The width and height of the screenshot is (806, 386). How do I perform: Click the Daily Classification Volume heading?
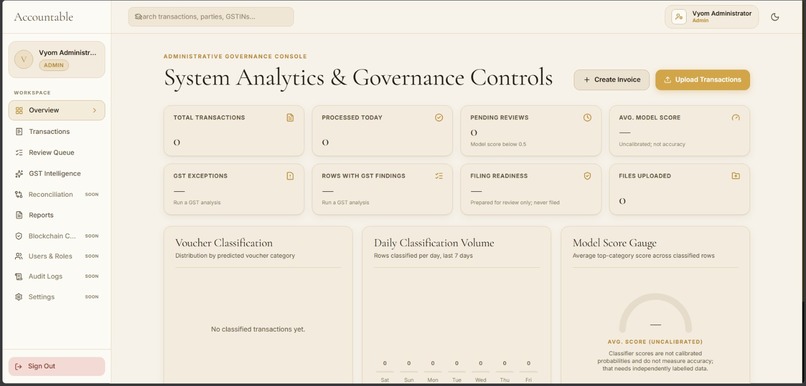point(434,243)
